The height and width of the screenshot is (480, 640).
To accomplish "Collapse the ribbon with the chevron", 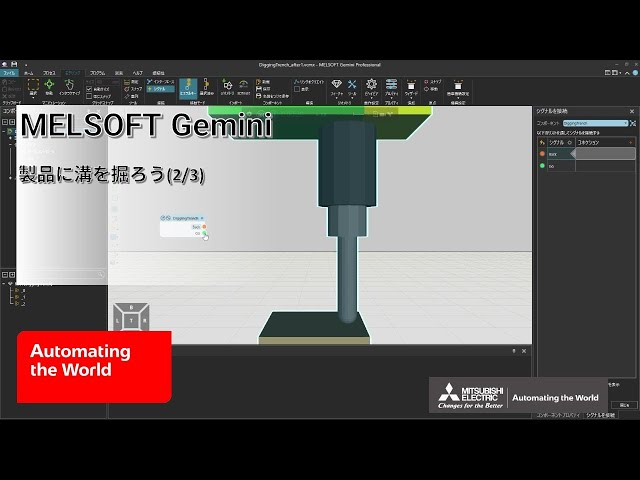I will click(x=627, y=73).
